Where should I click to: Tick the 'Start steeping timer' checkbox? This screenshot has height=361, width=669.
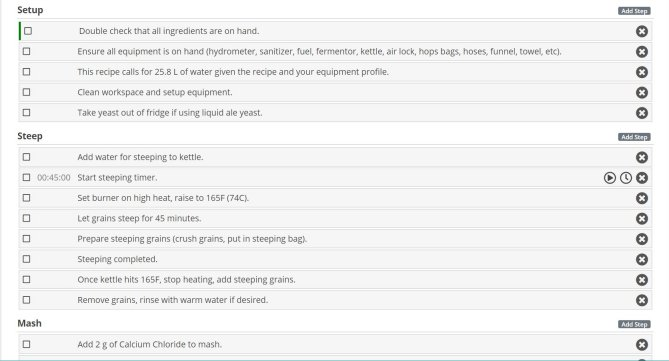click(26, 177)
